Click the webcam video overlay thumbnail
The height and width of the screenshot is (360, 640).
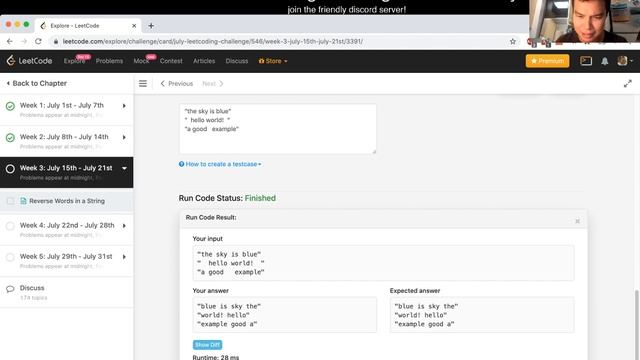pos(584,21)
